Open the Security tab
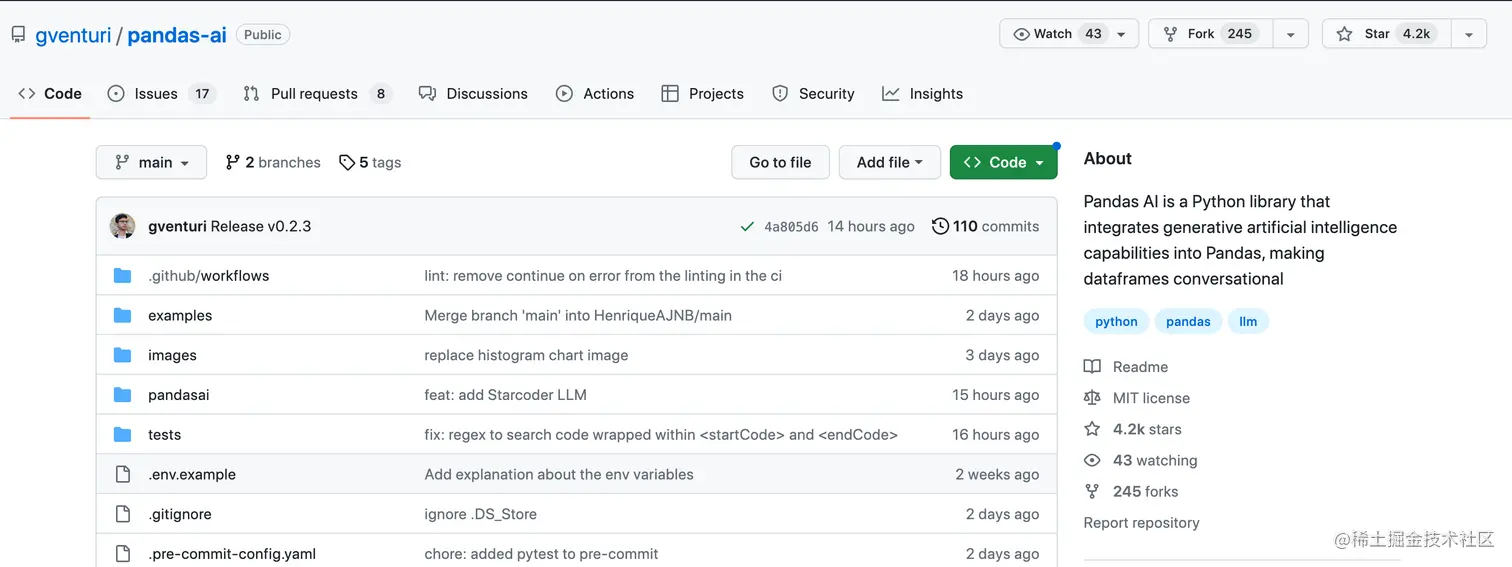 pyautogui.click(x=813, y=94)
